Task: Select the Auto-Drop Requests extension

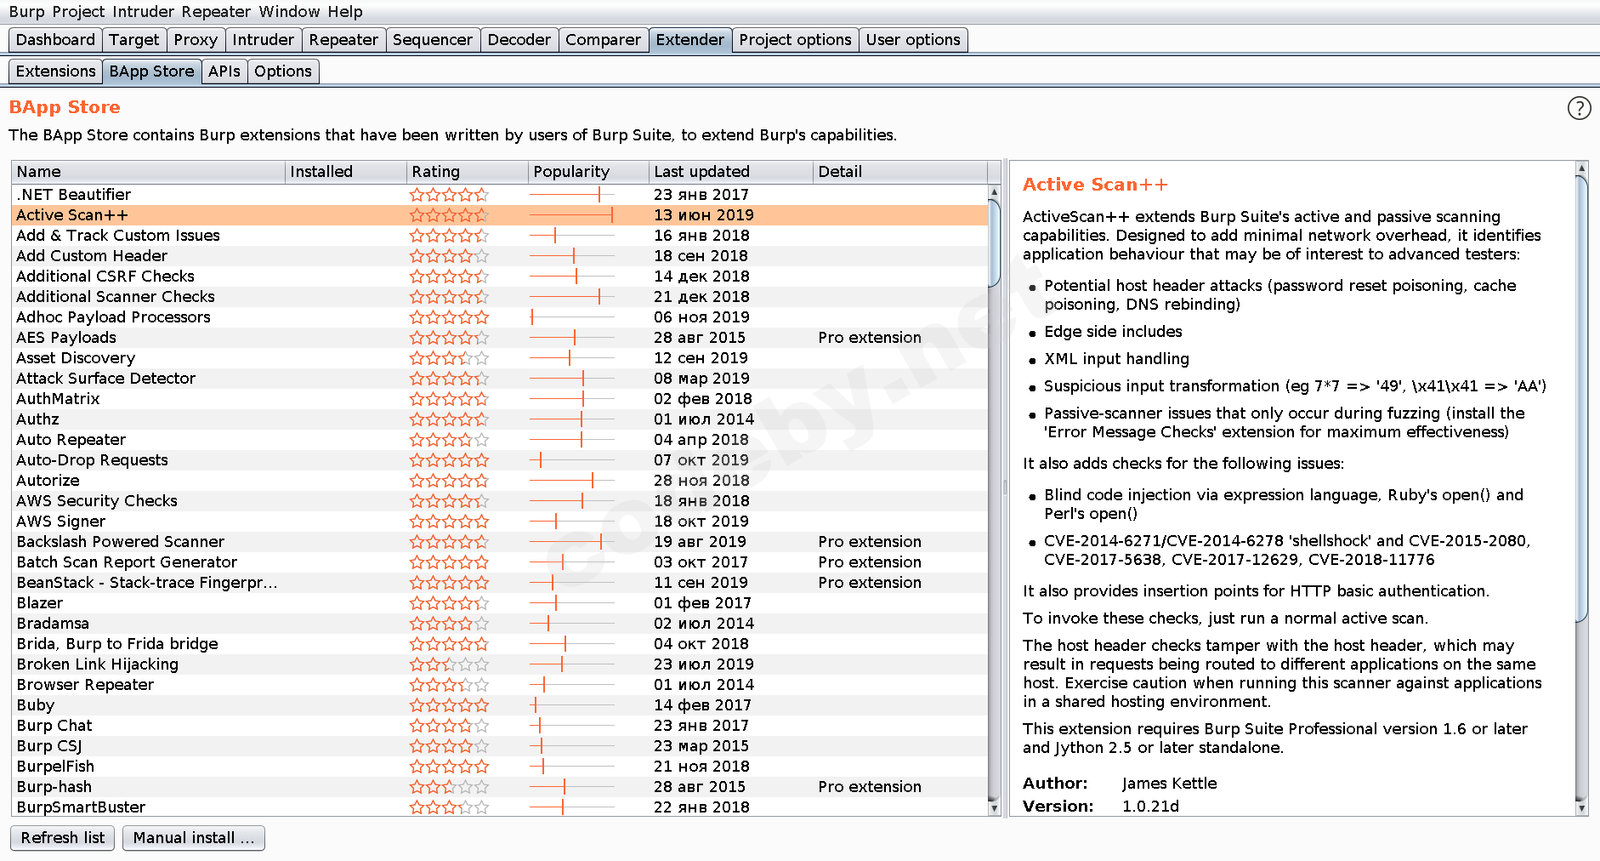Action: (x=500, y=460)
